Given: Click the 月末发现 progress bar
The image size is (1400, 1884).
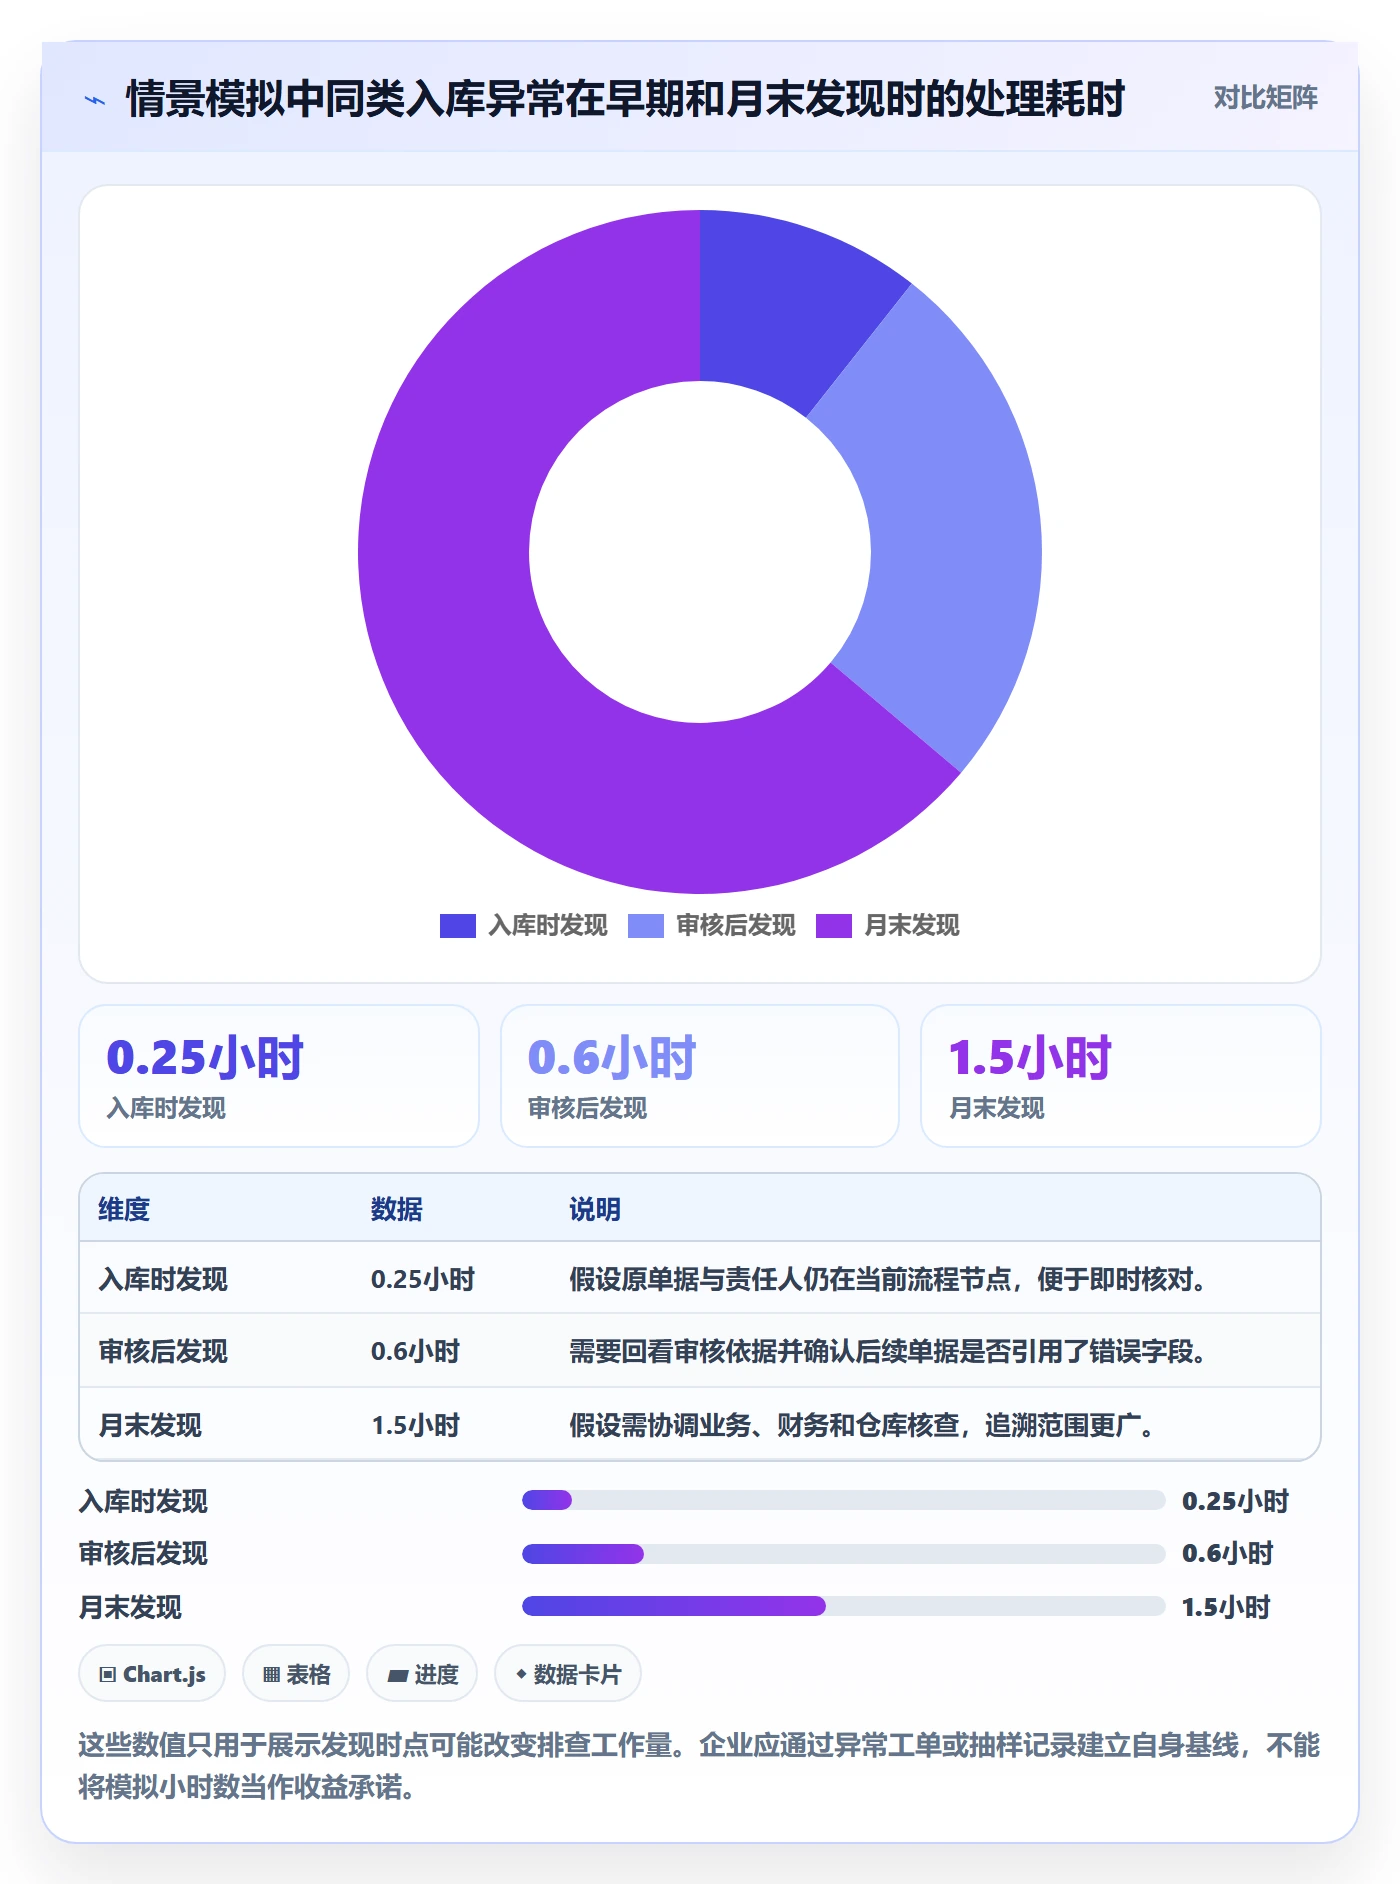Looking at the screenshot, I should (x=843, y=1606).
